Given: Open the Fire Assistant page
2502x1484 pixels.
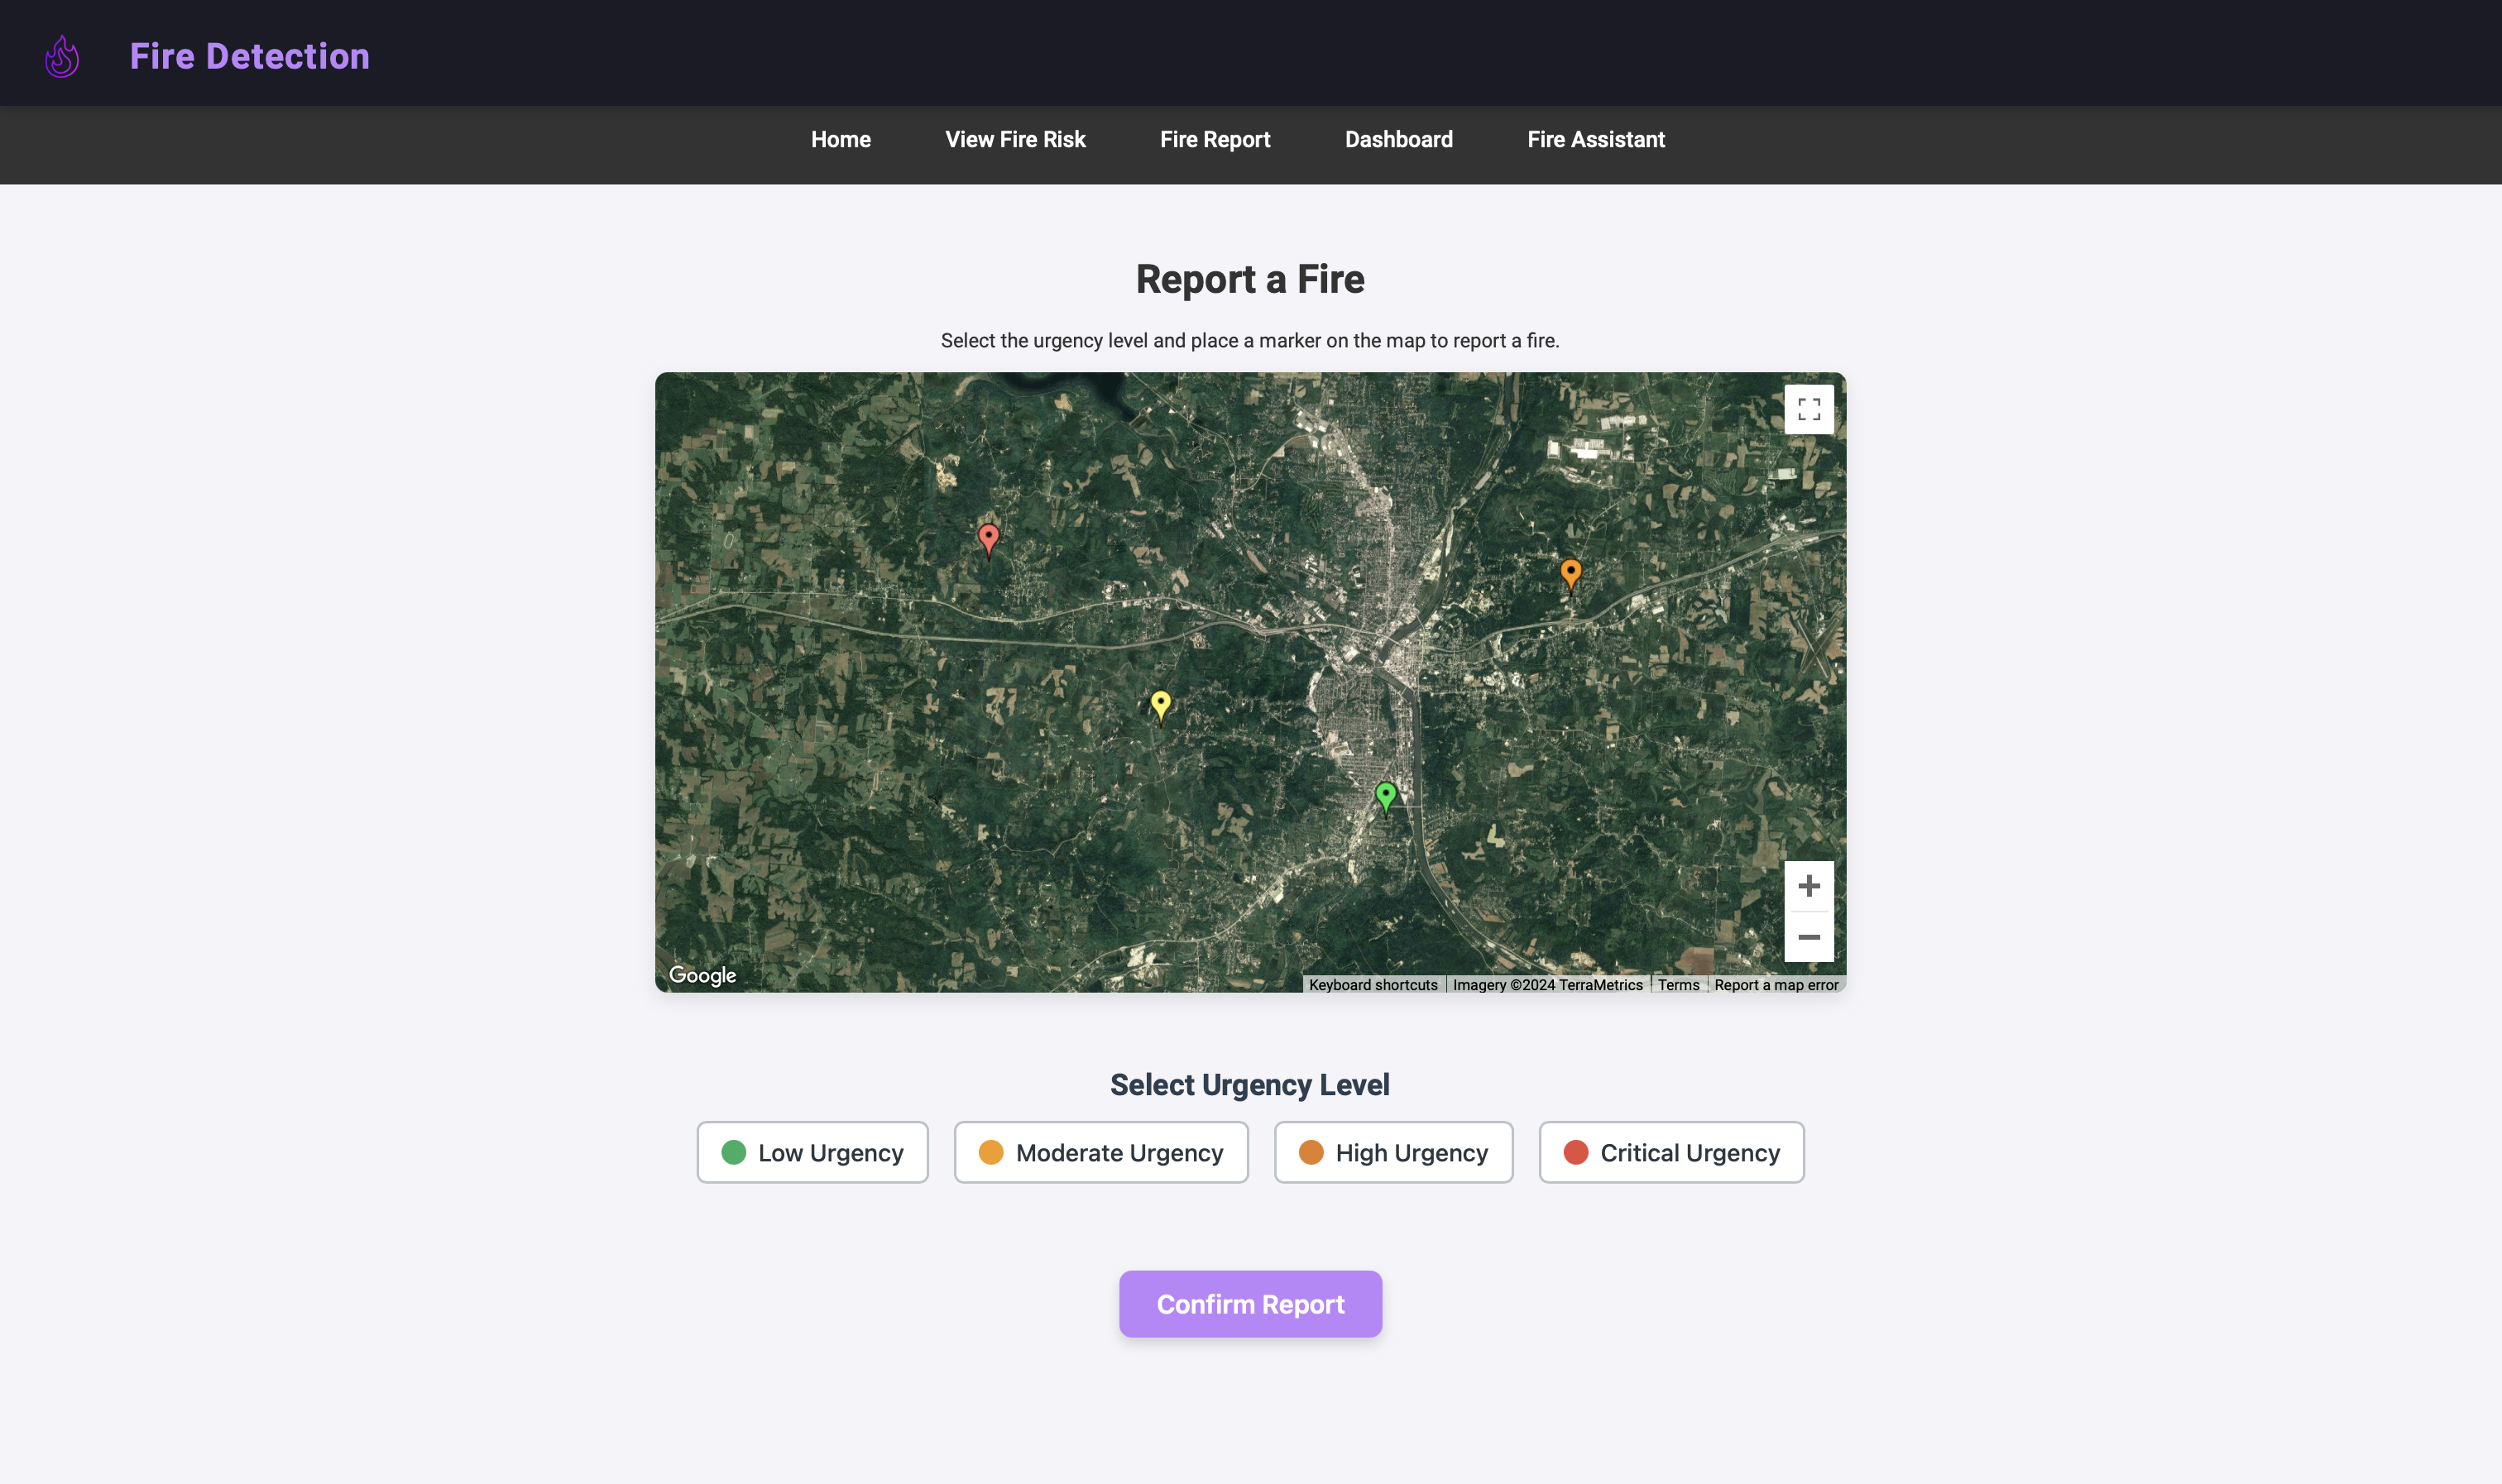Looking at the screenshot, I should pyautogui.click(x=1595, y=140).
